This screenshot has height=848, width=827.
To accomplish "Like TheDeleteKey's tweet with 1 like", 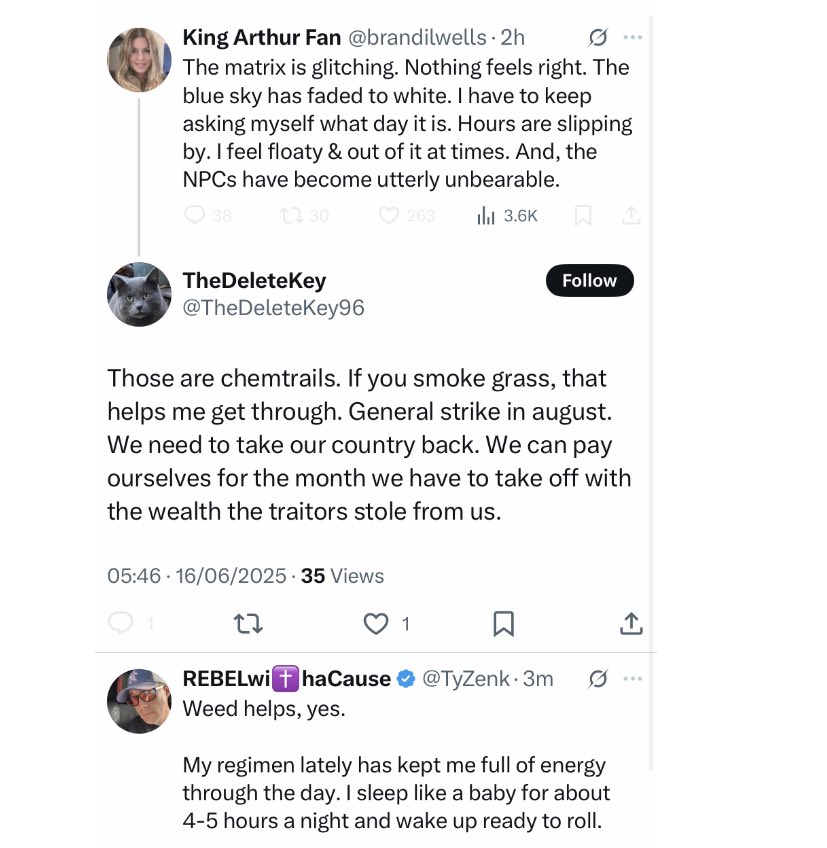I will (x=376, y=624).
